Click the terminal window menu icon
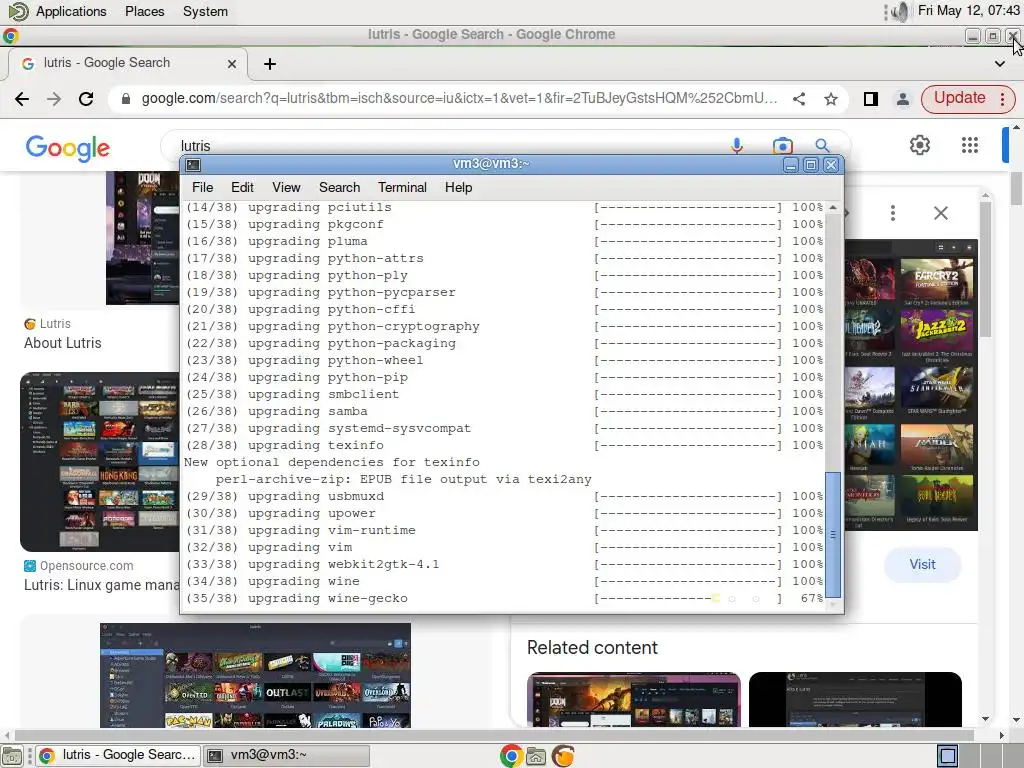 193,165
